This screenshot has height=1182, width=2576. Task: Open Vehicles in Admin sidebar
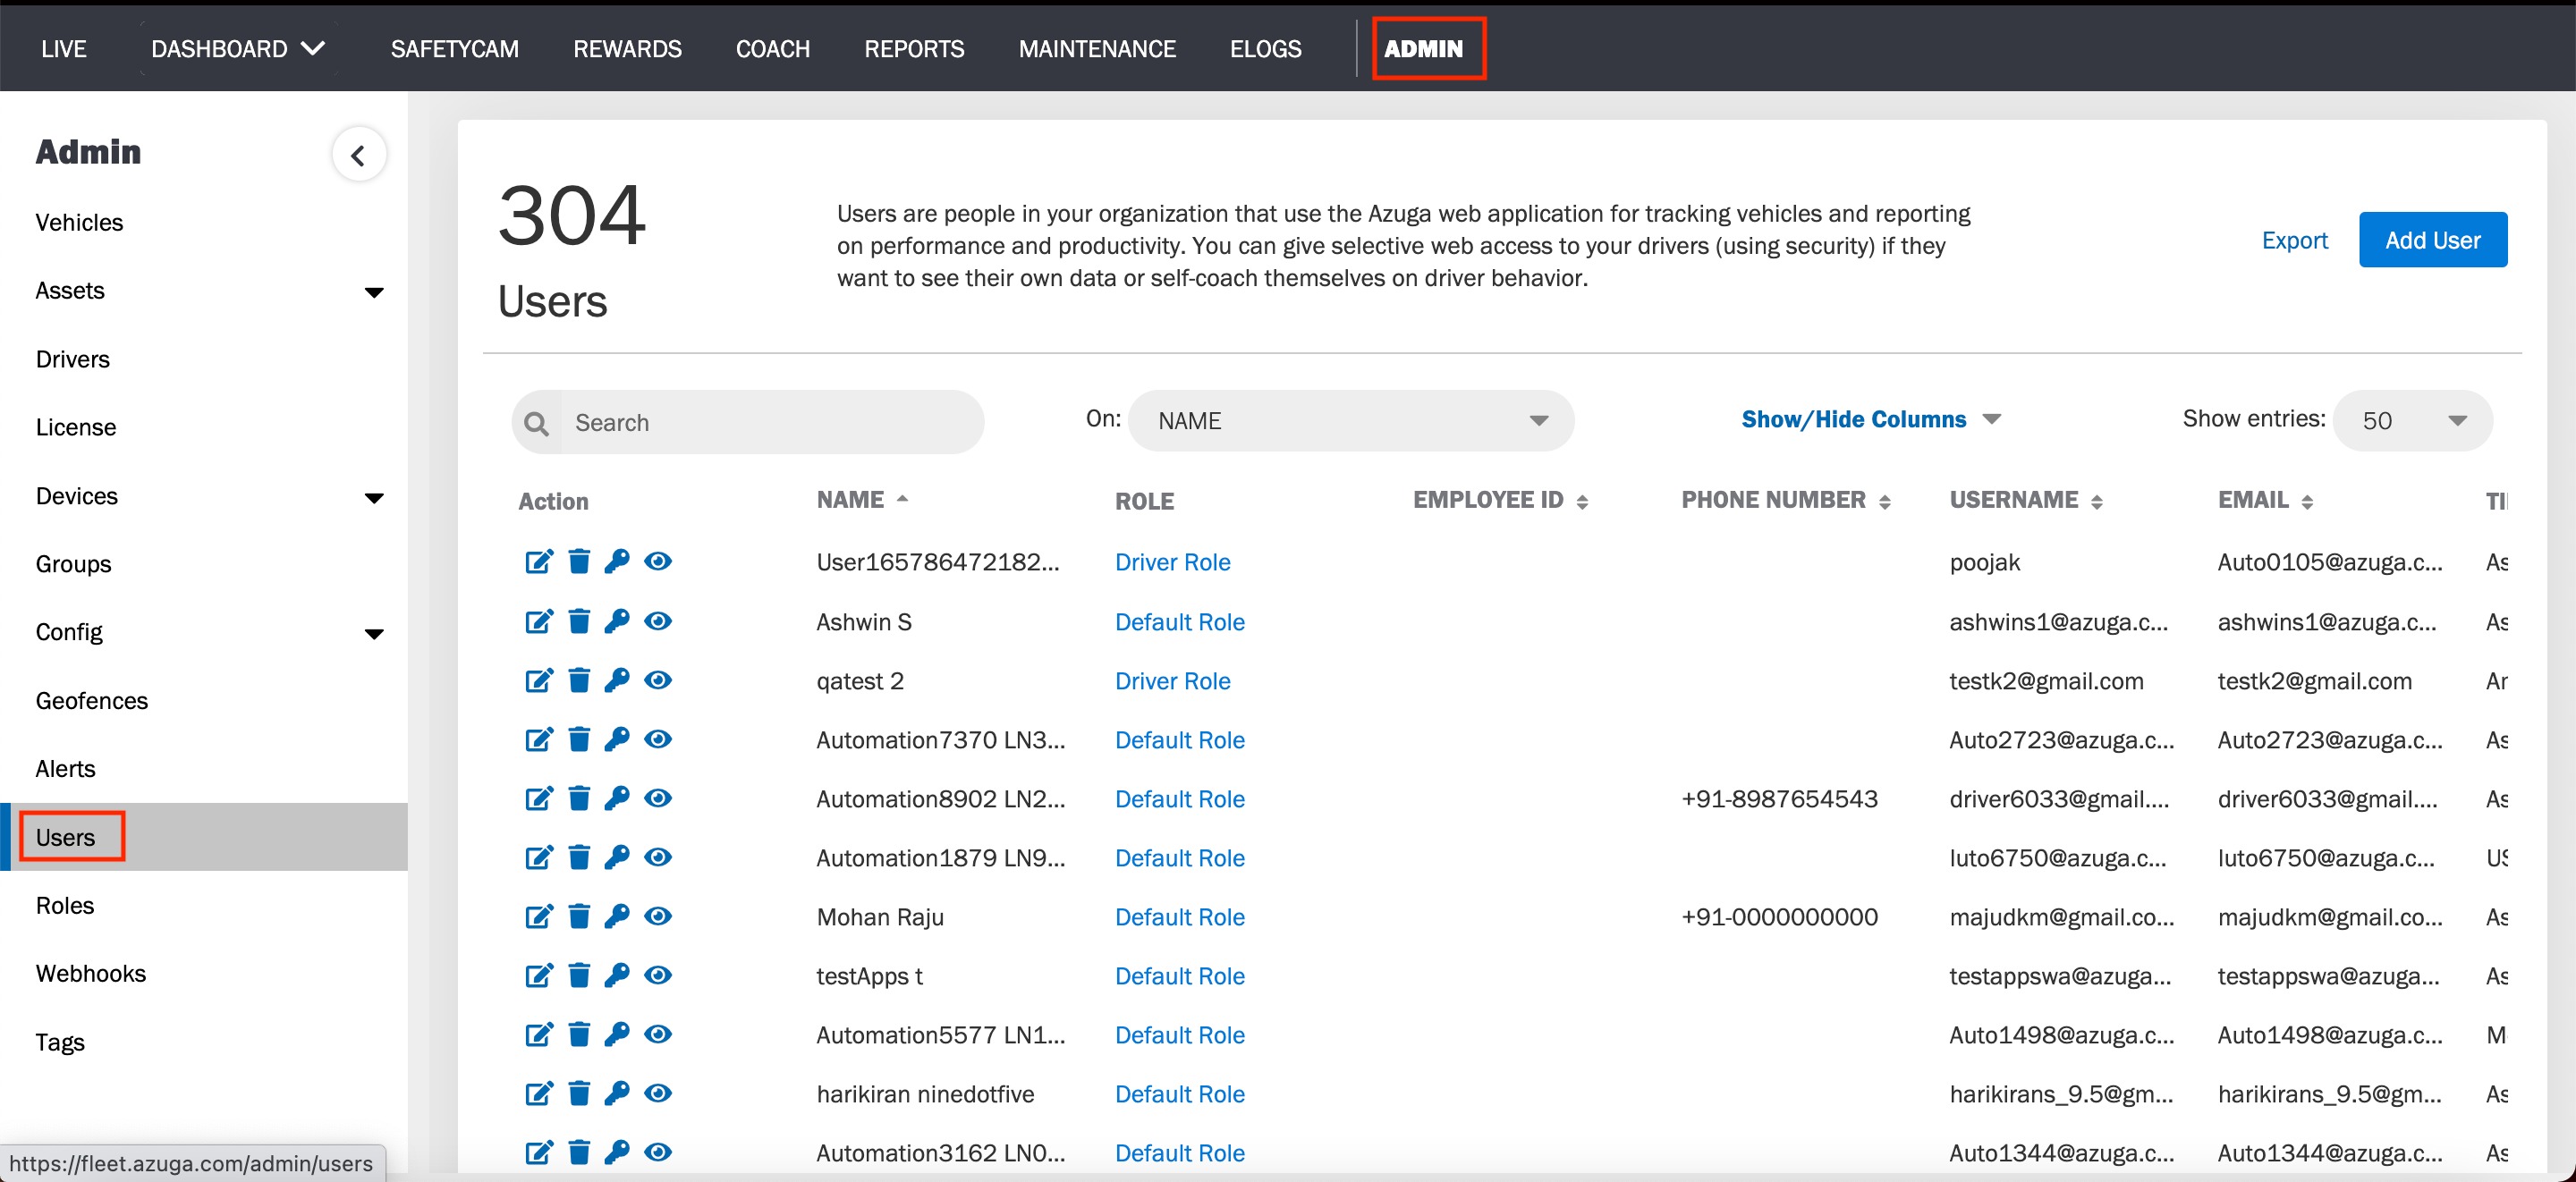point(79,222)
